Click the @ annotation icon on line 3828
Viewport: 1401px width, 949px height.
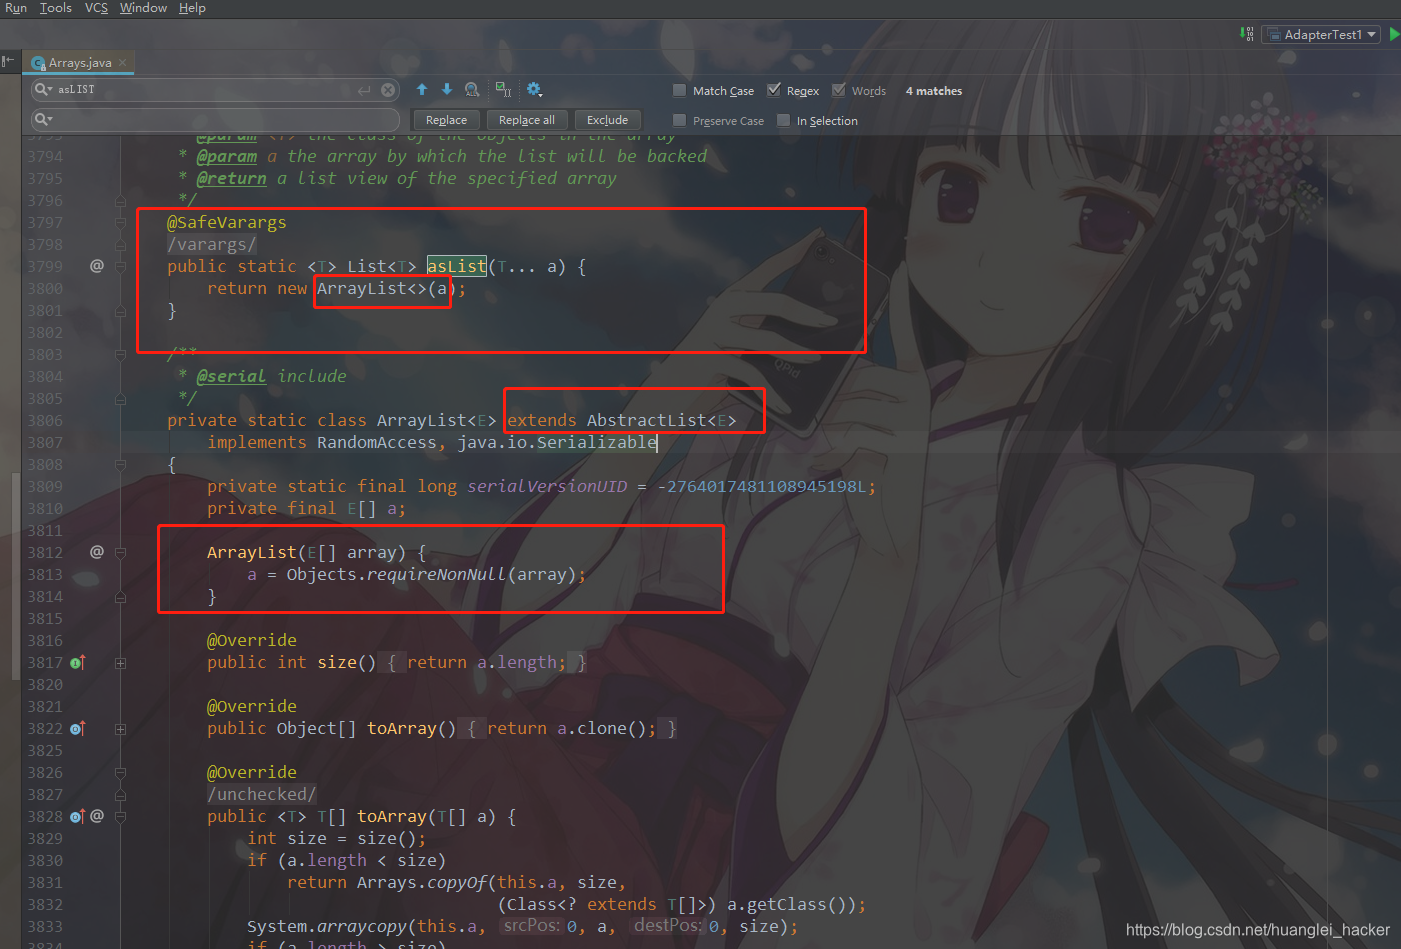97,816
